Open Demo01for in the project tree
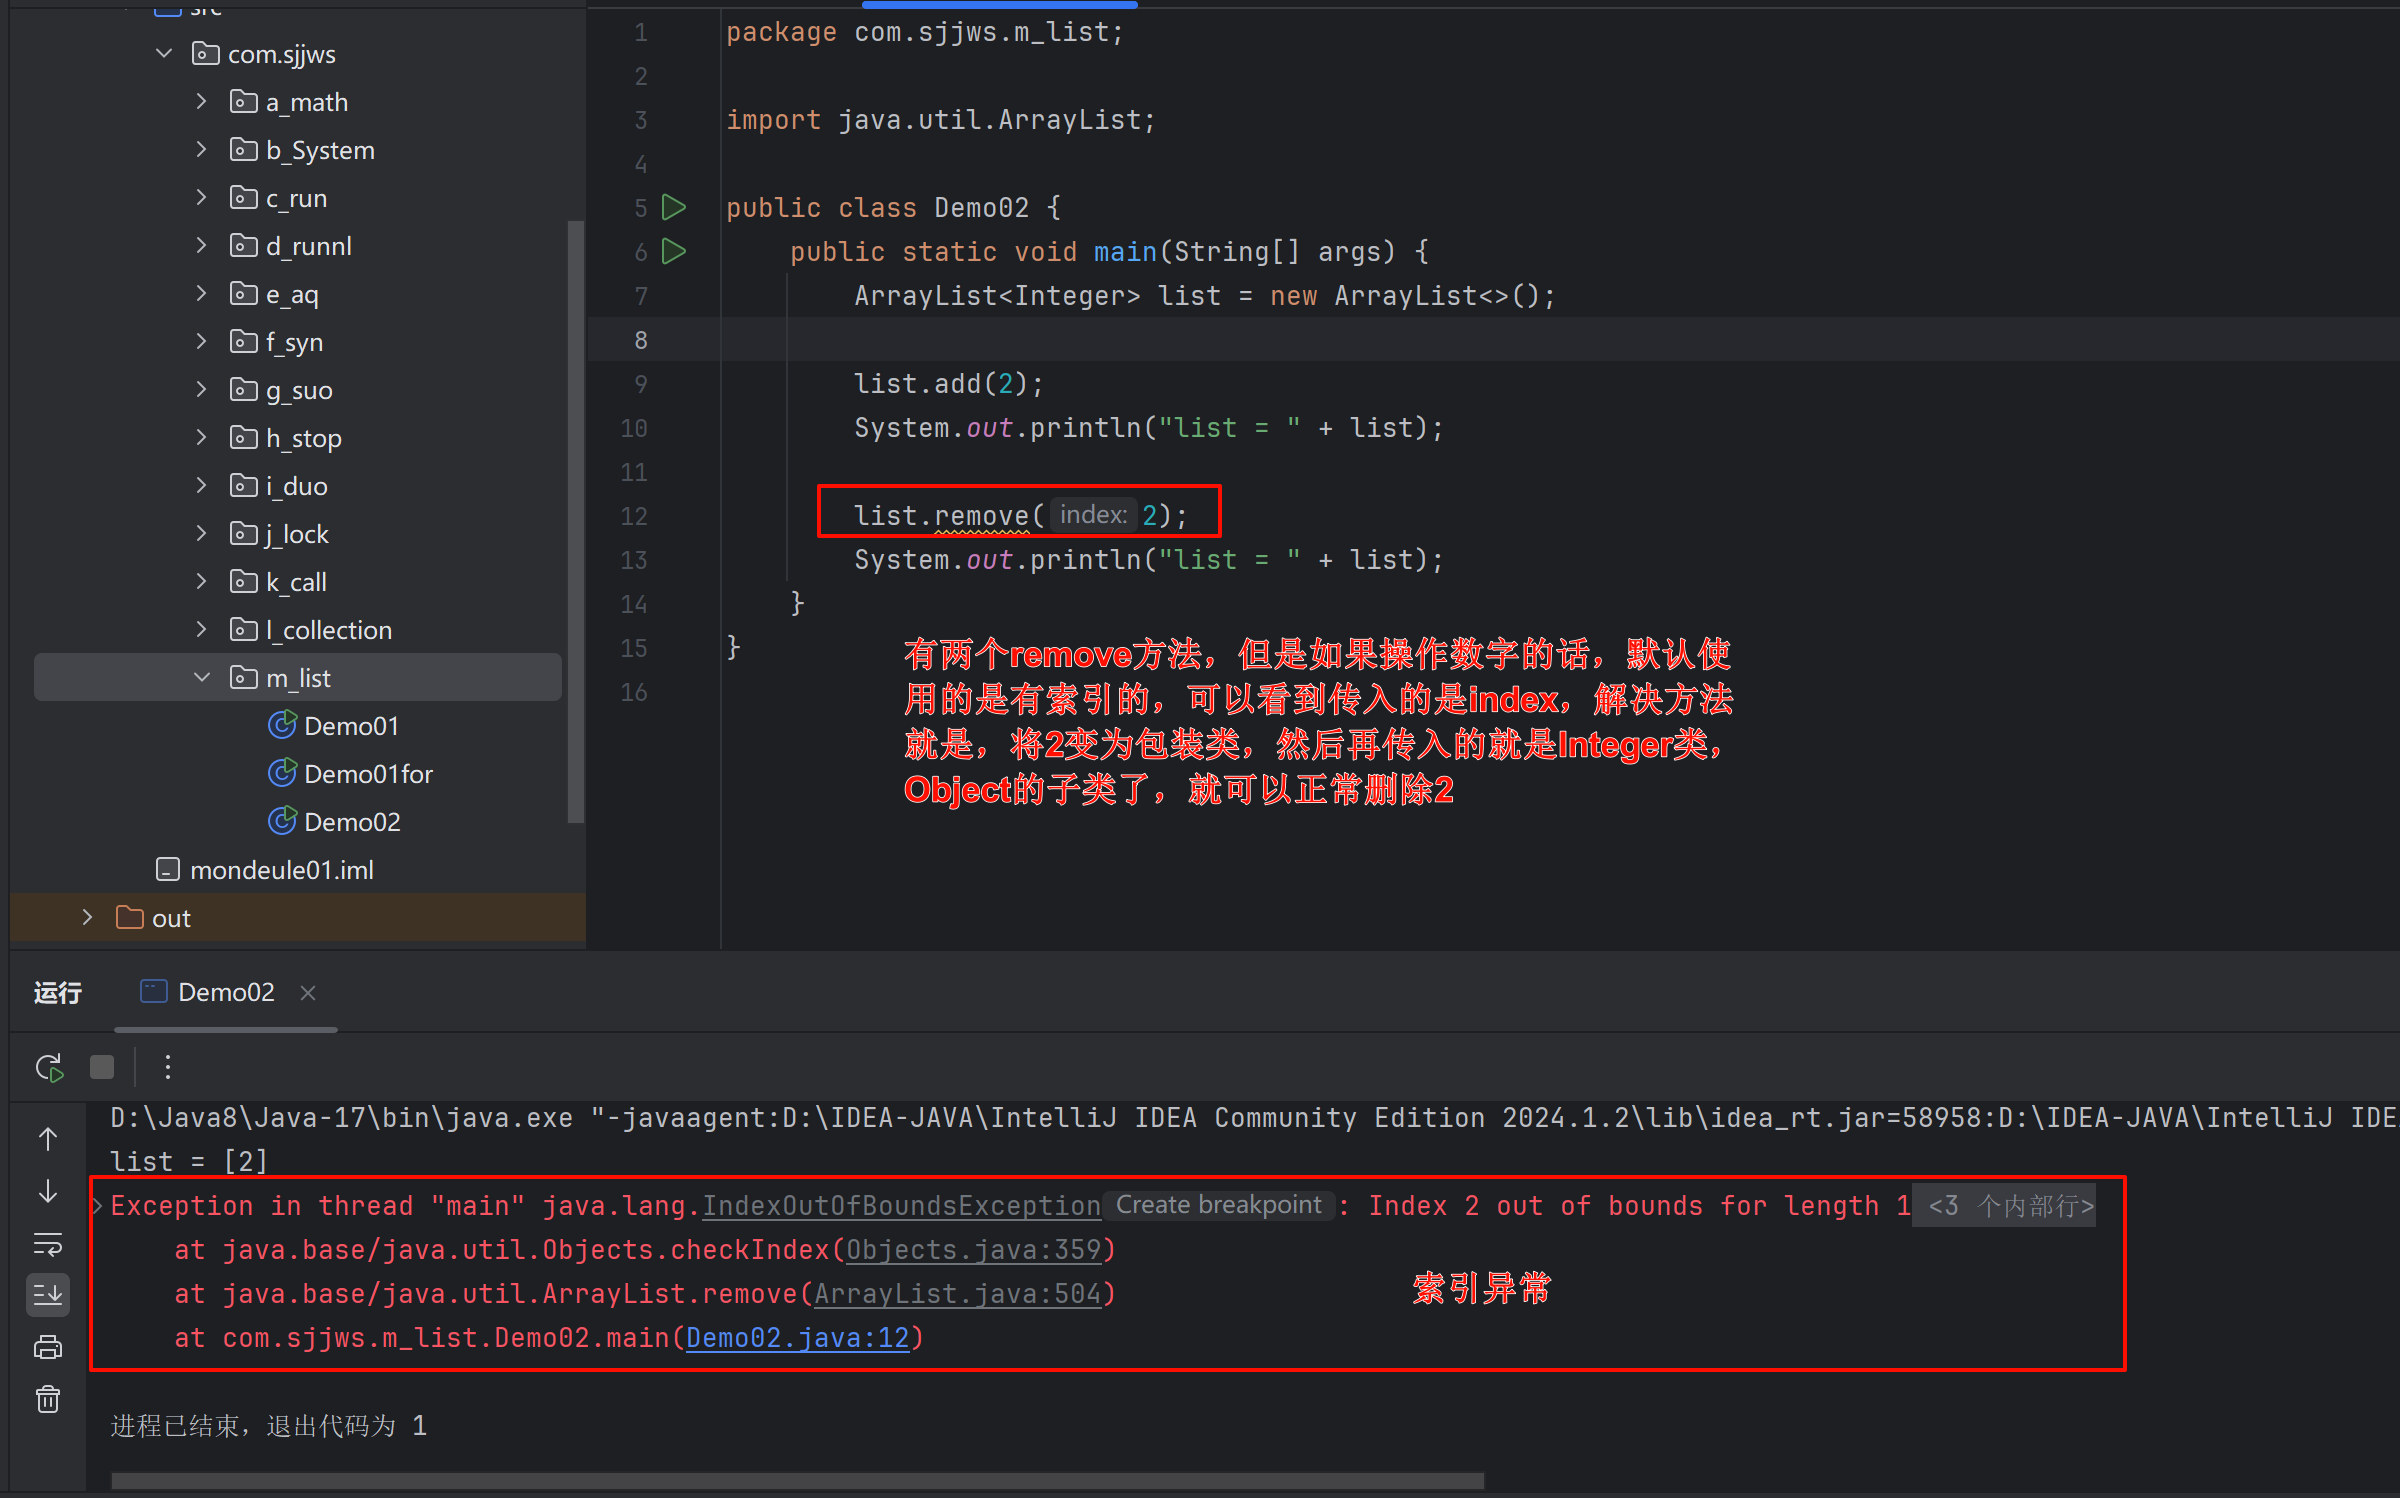The width and height of the screenshot is (2400, 1498). coord(367,774)
